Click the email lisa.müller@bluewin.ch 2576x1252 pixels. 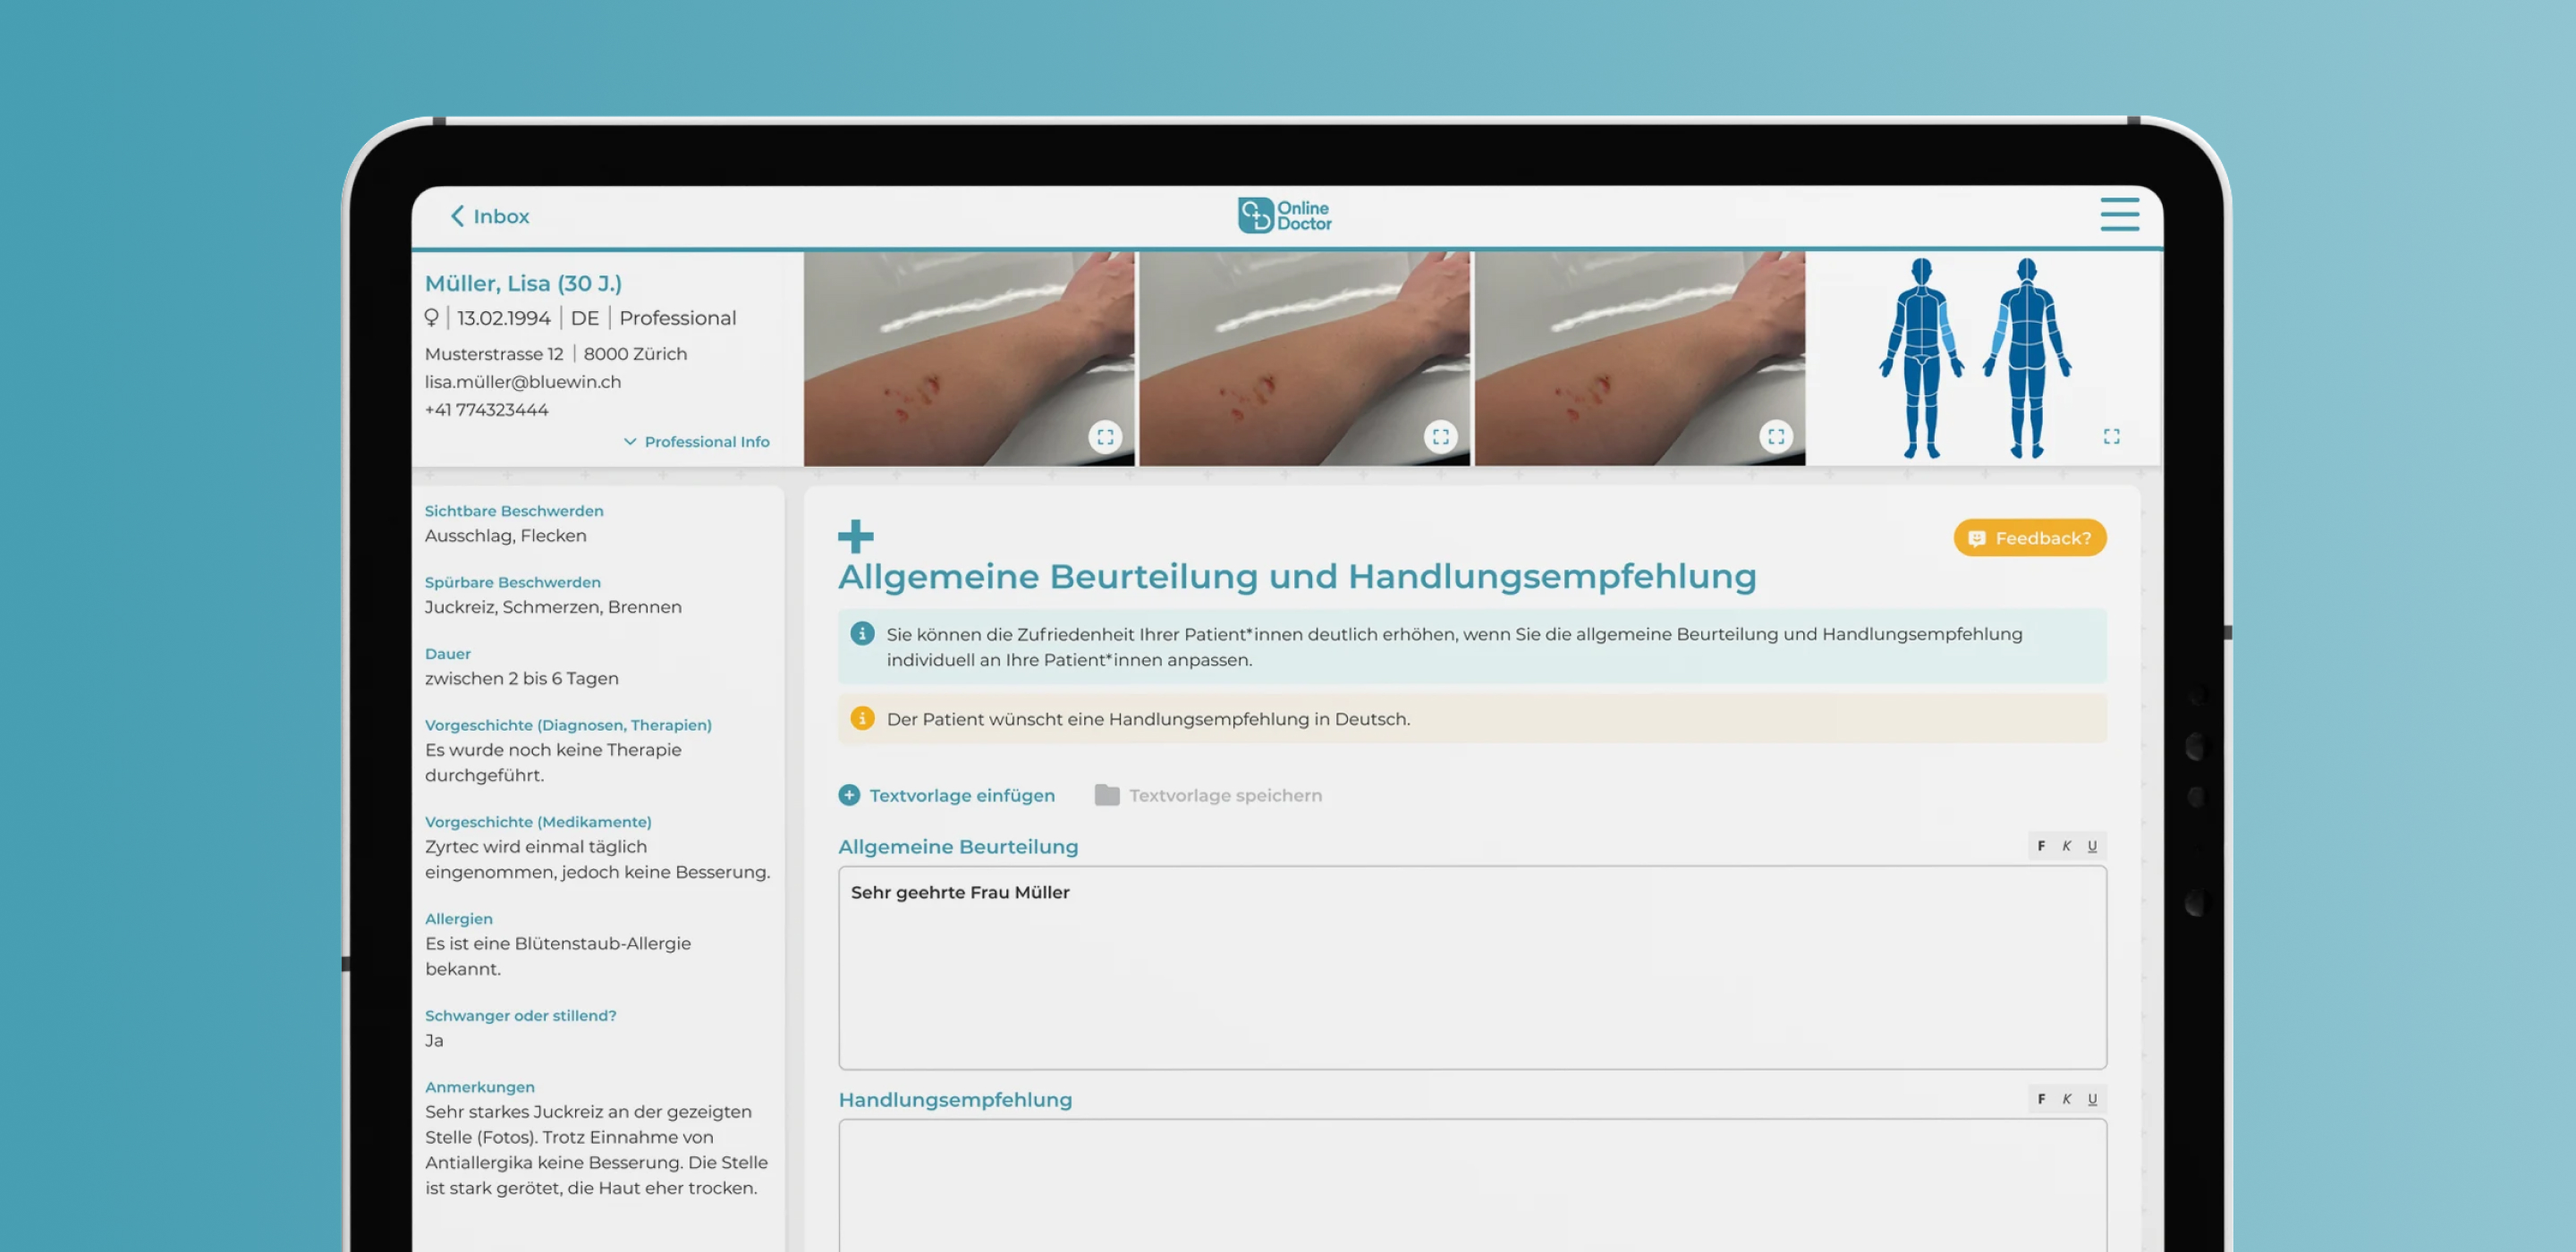click(x=523, y=382)
